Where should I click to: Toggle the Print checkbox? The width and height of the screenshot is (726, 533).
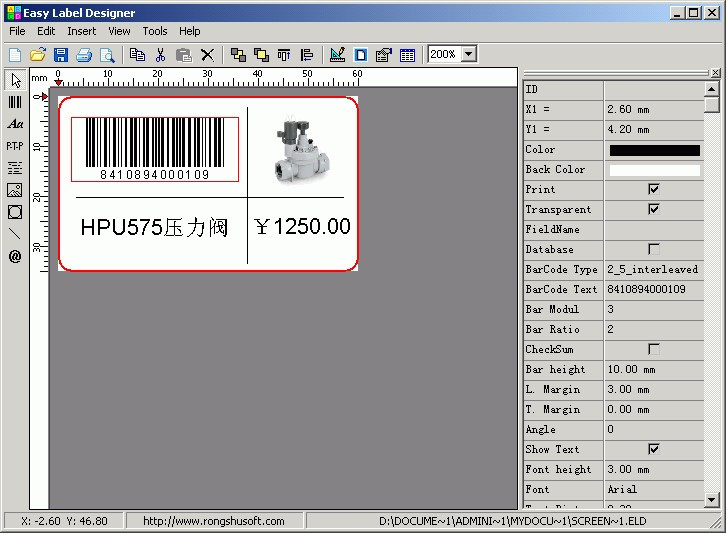pos(654,189)
